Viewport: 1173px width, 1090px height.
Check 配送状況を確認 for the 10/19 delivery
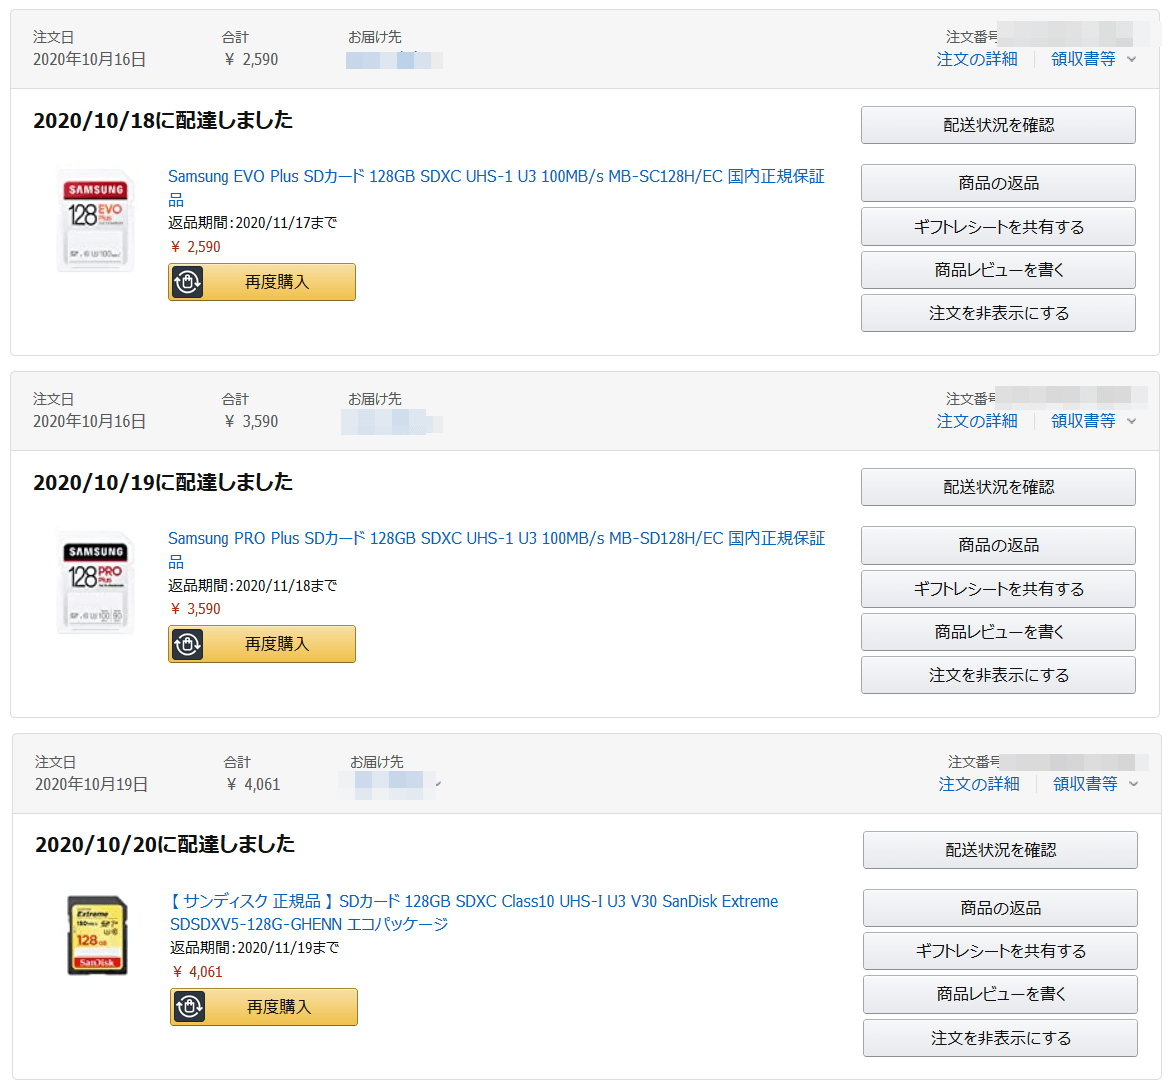(x=998, y=487)
